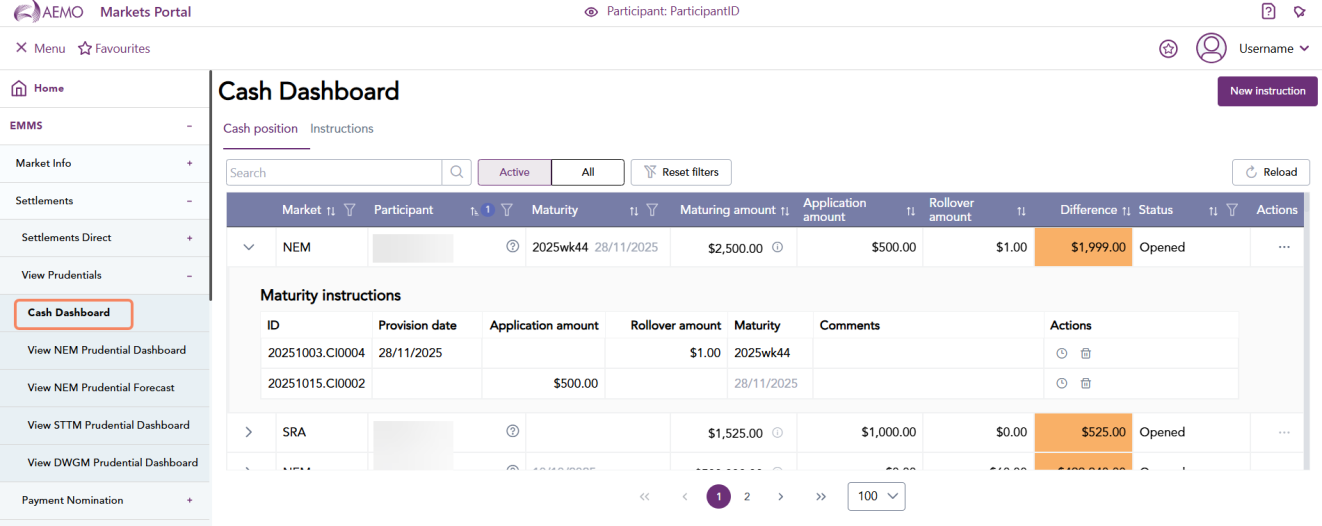Open the 100 page size dropdown
Viewport: 1322px width, 526px height.
pyautogui.click(x=876, y=496)
